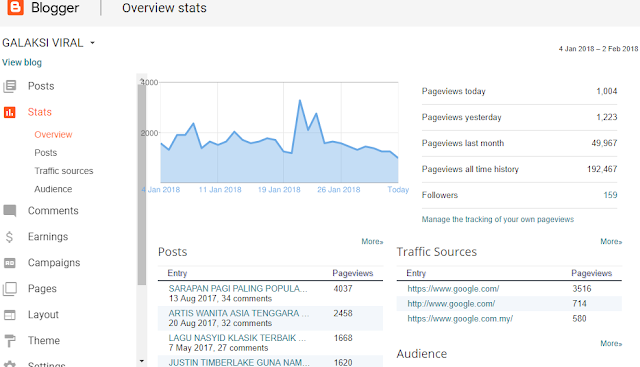
Task: Click Manage the tracking of your own pageviews
Action: point(498,220)
